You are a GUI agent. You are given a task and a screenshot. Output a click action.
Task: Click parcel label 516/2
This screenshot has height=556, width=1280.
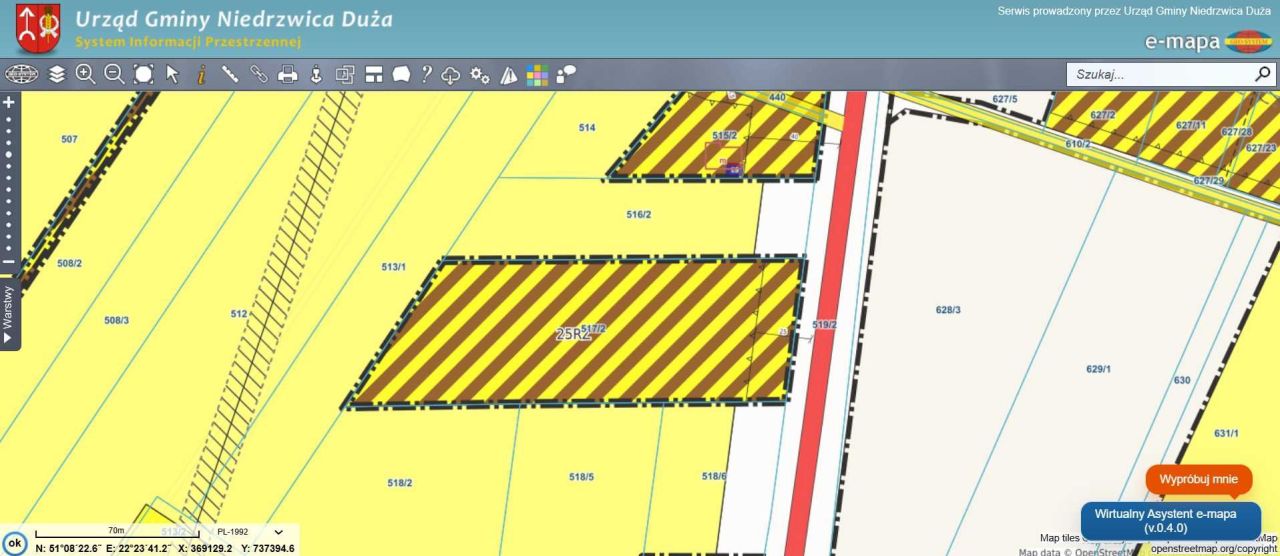pos(639,215)
